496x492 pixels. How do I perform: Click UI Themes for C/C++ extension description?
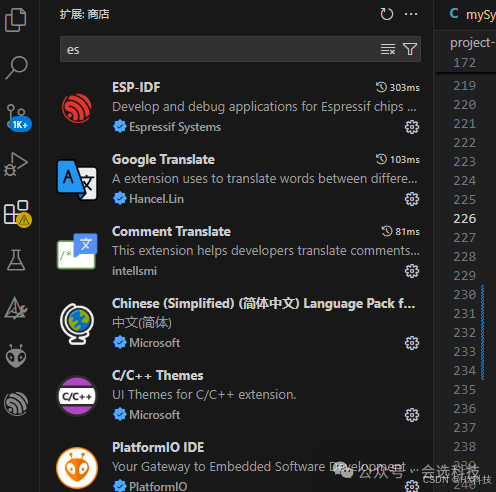coord(204,395)
